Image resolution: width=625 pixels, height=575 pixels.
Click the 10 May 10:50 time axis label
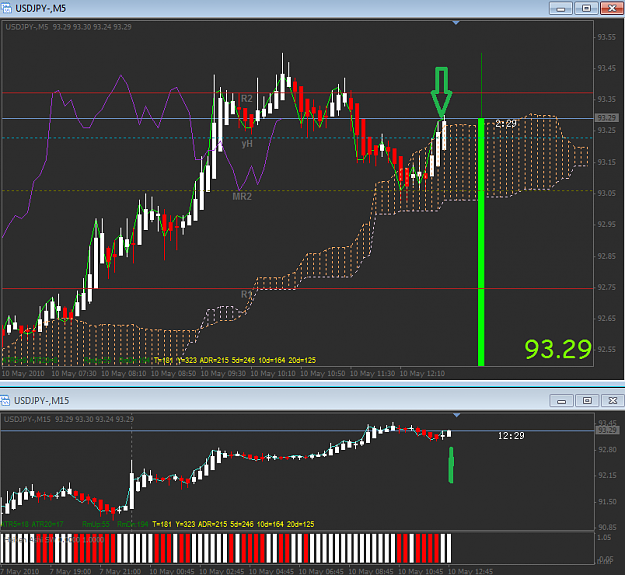(323, 374)
